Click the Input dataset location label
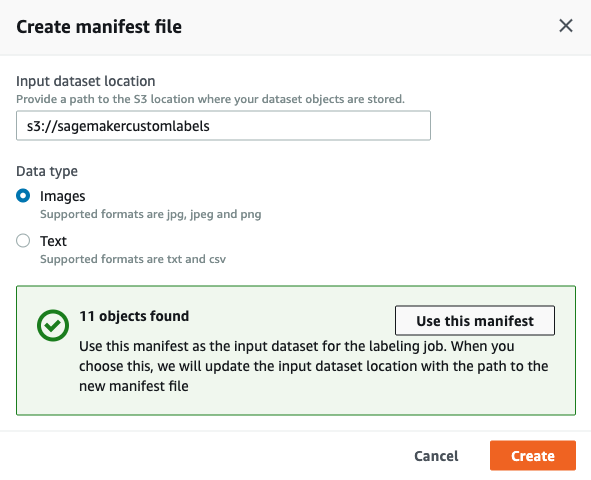Viewport: 591px width, 480px height. (86, 81)
